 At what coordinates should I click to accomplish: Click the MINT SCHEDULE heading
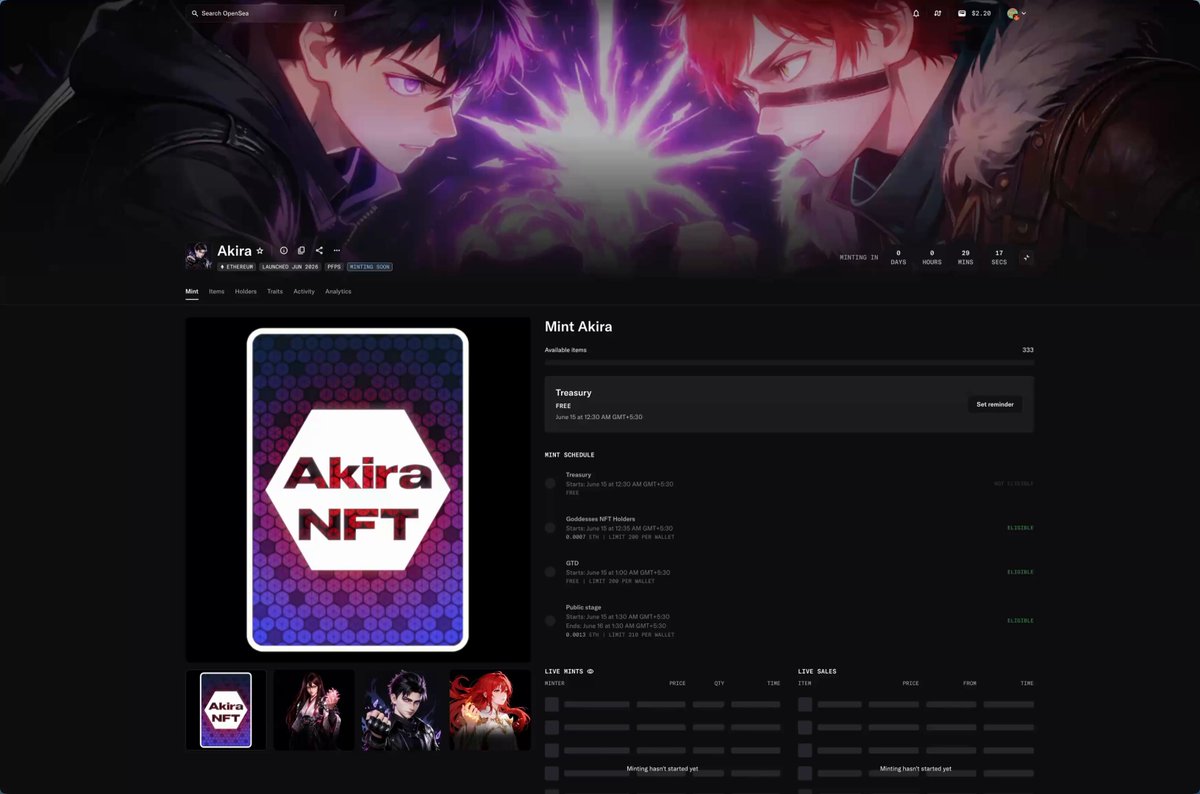[570, 455]
